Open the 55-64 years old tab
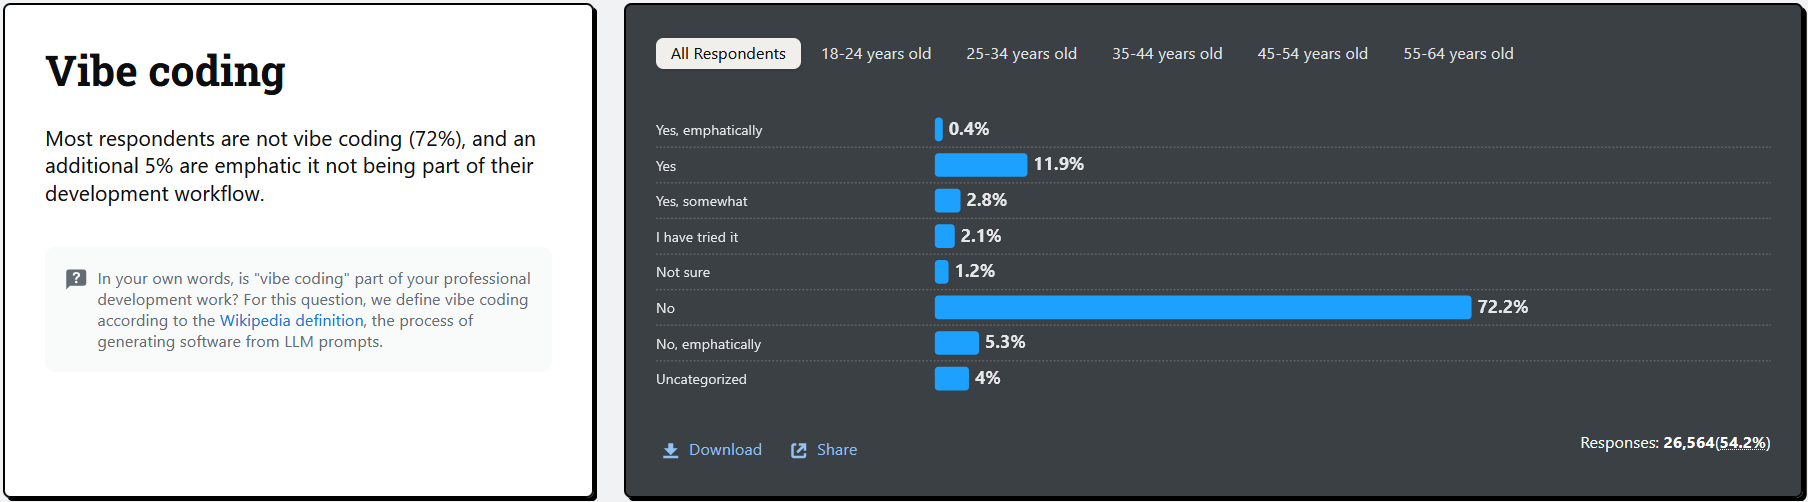The height and width of the screenshot is (502, 1808). tap(1458, 54)
